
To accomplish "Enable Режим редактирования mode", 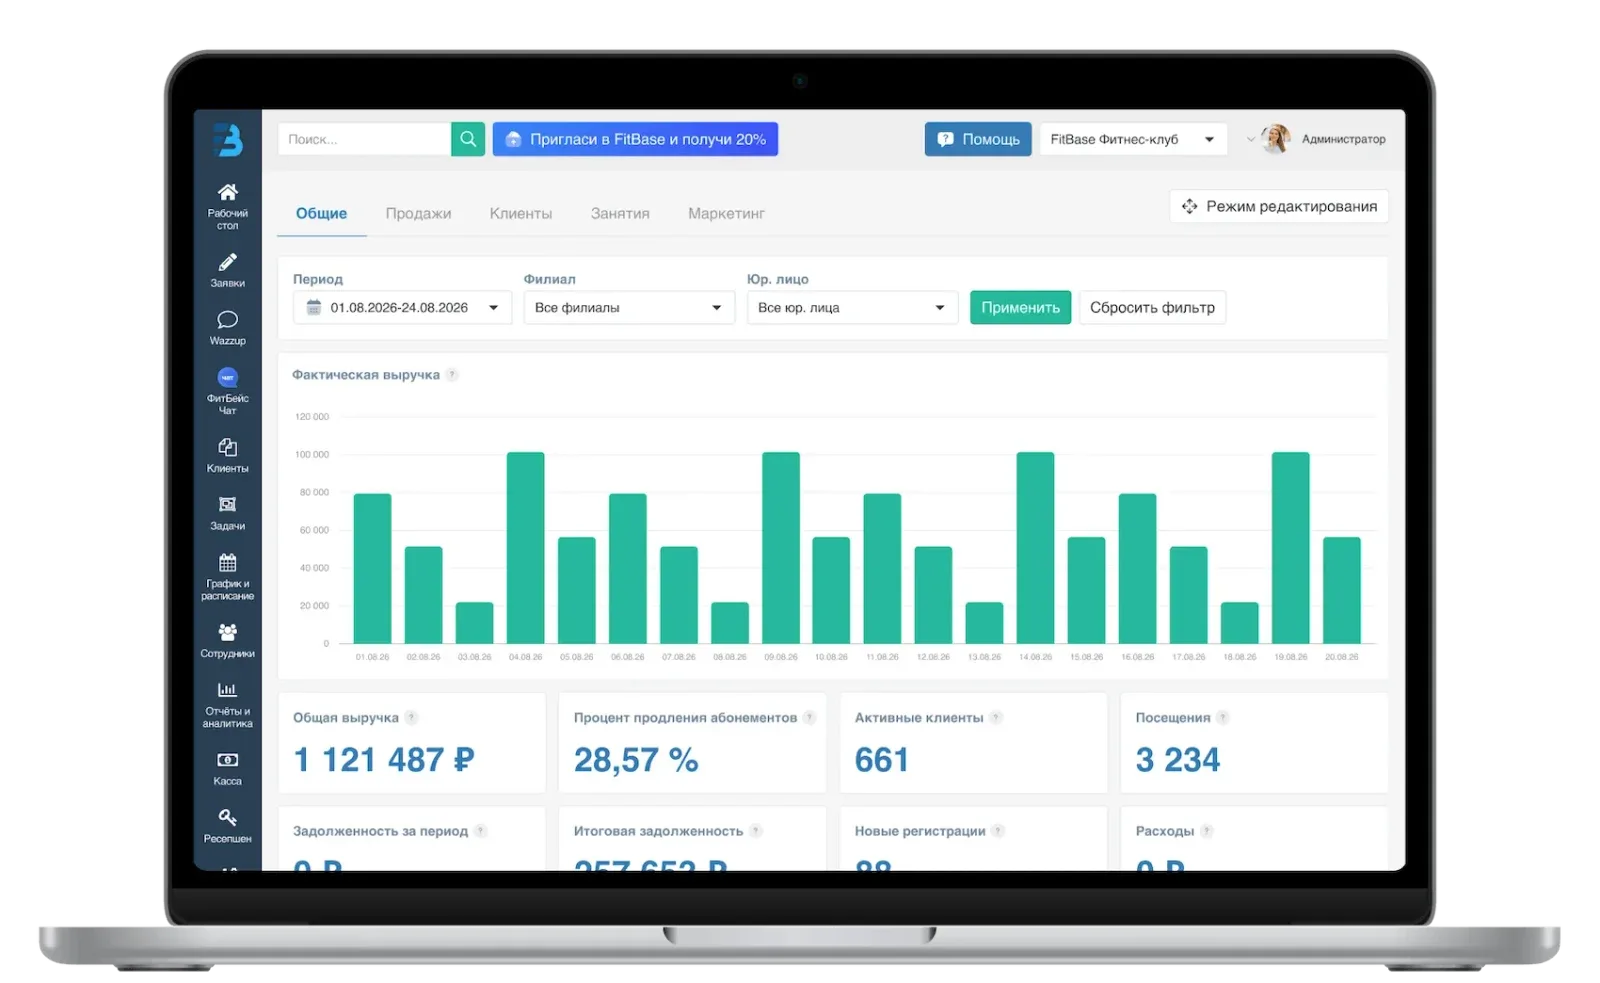I will [1279, 206].
